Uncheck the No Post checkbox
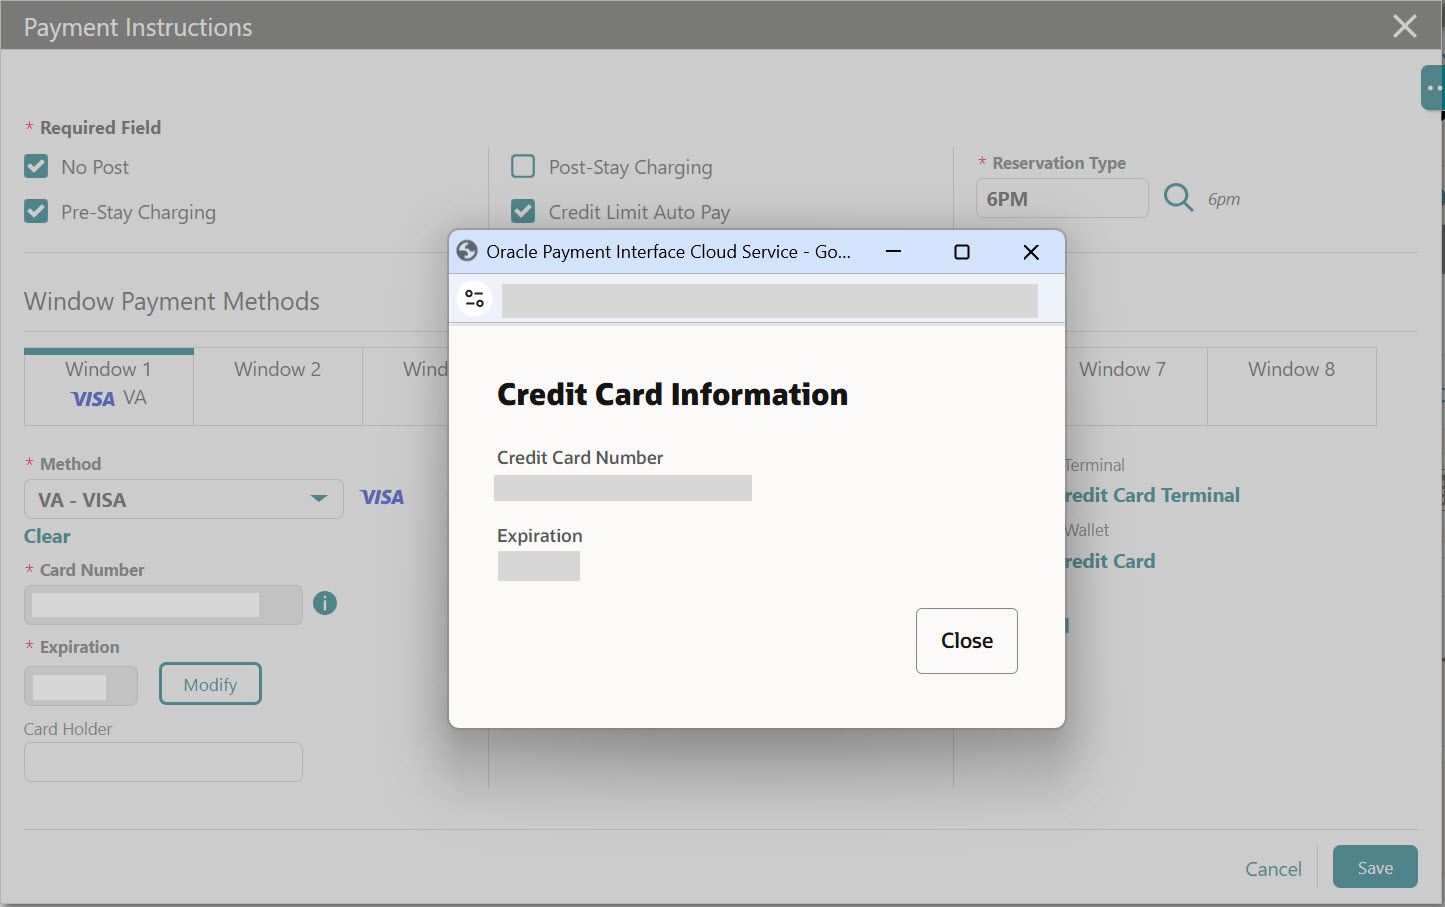Image resolution: width=1445 pixels, height=907 pixels. pyautogui.click(x=36, y=166)
